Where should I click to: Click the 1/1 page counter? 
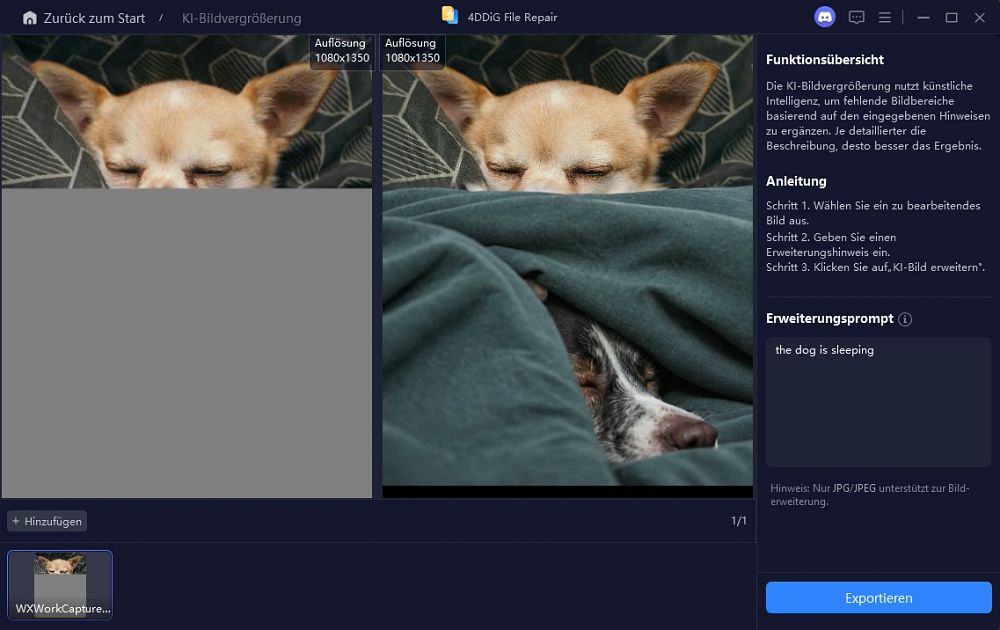click(x=739, y=521)
